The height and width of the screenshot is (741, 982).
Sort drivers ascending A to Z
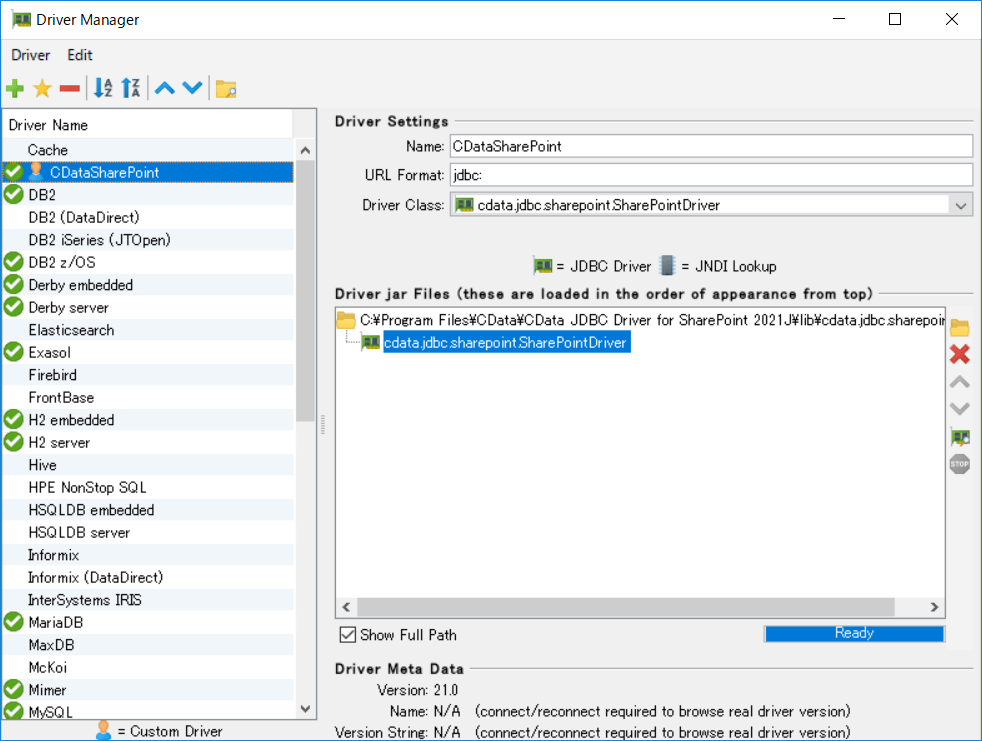point(102,89)
